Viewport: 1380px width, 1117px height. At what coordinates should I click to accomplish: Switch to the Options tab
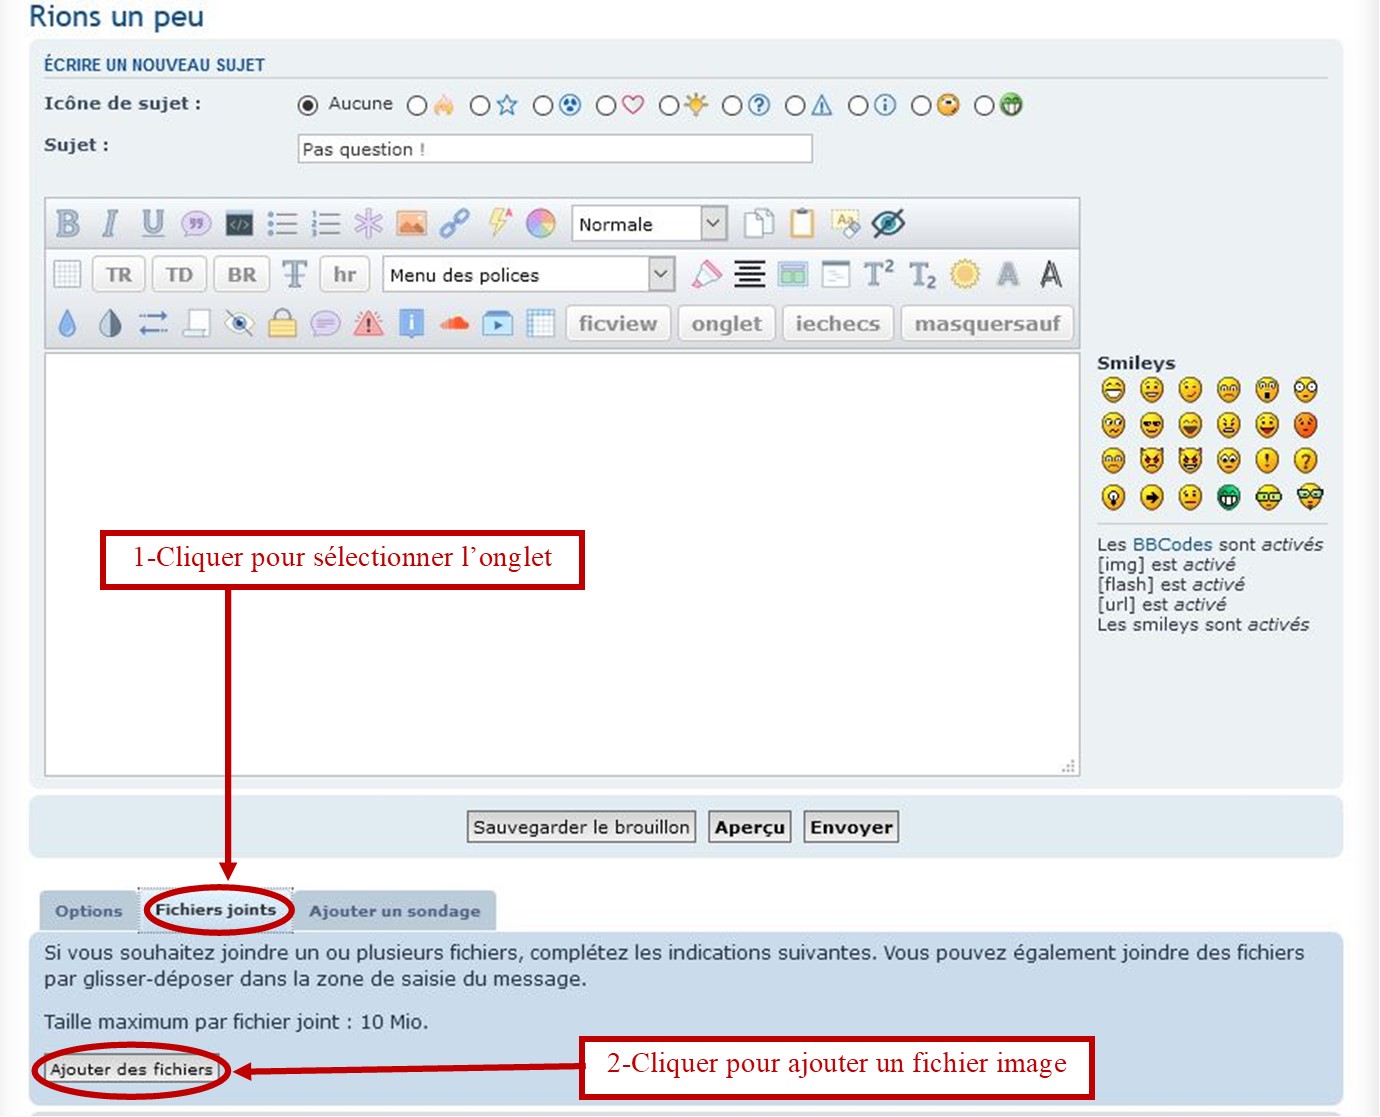(x=89, y=911)
